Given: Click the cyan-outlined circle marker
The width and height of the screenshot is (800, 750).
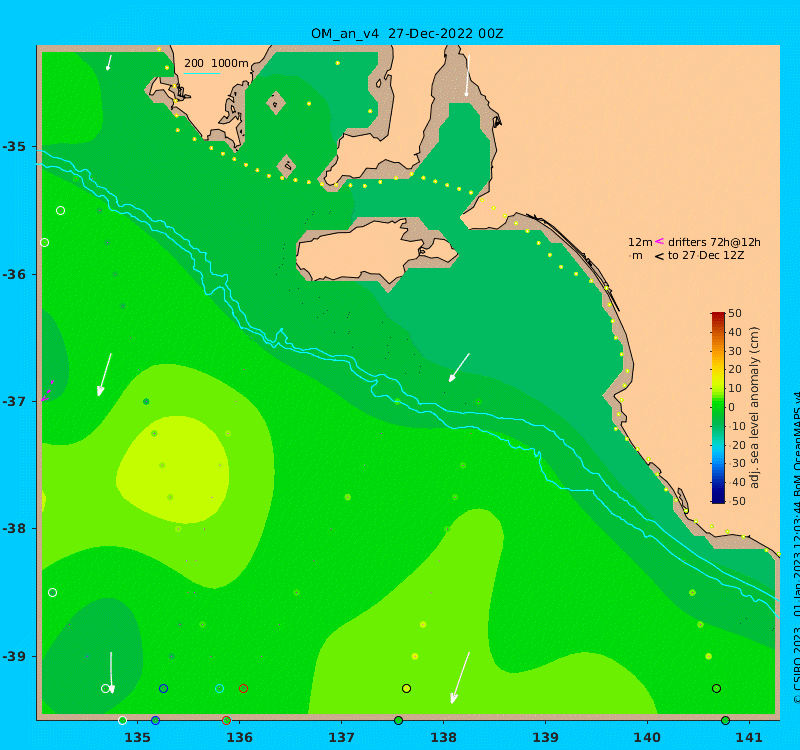Looking at the screenshot, I should point(219,689).
